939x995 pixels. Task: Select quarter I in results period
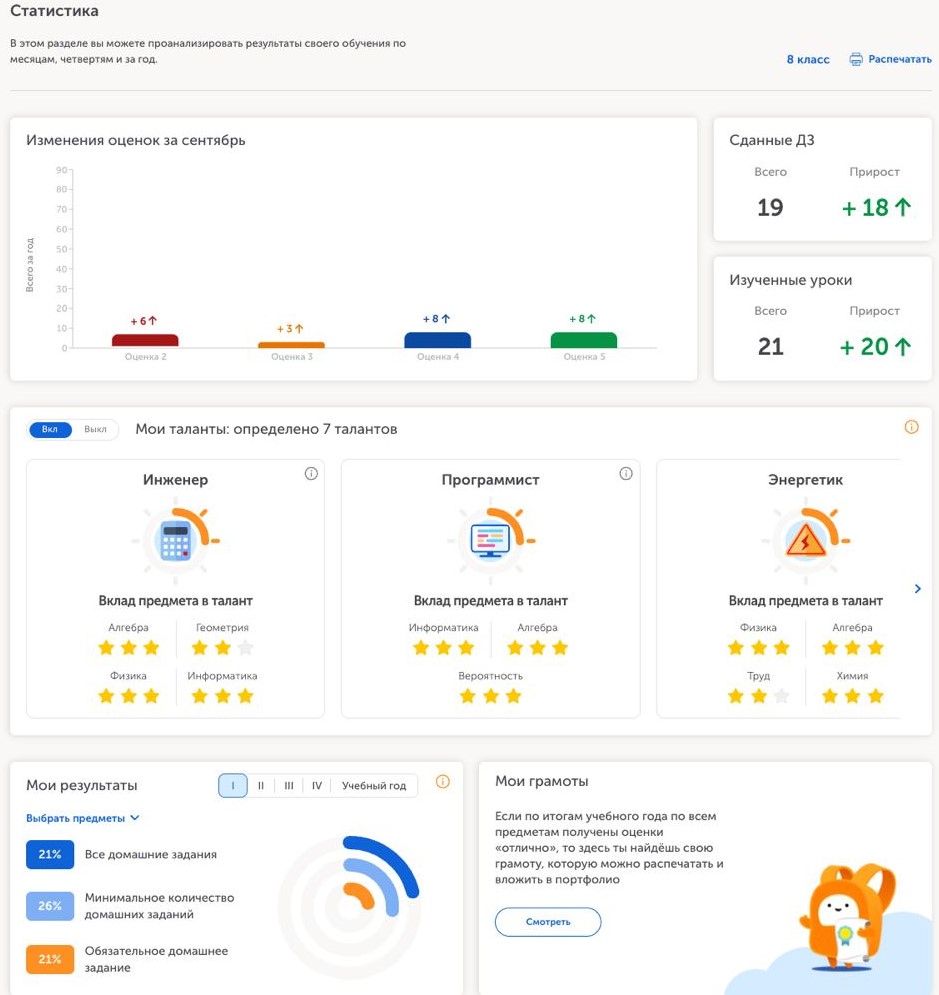point(233,786)
